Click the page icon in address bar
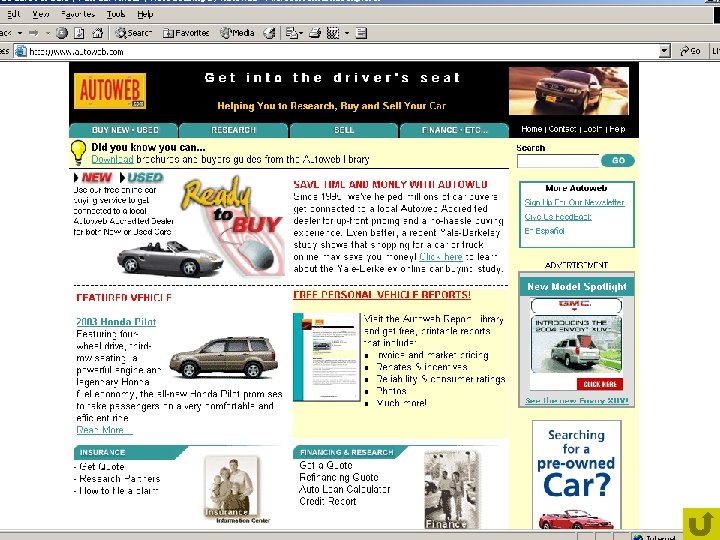This screenshot has height=540, width=720. [x=21, y=51]
